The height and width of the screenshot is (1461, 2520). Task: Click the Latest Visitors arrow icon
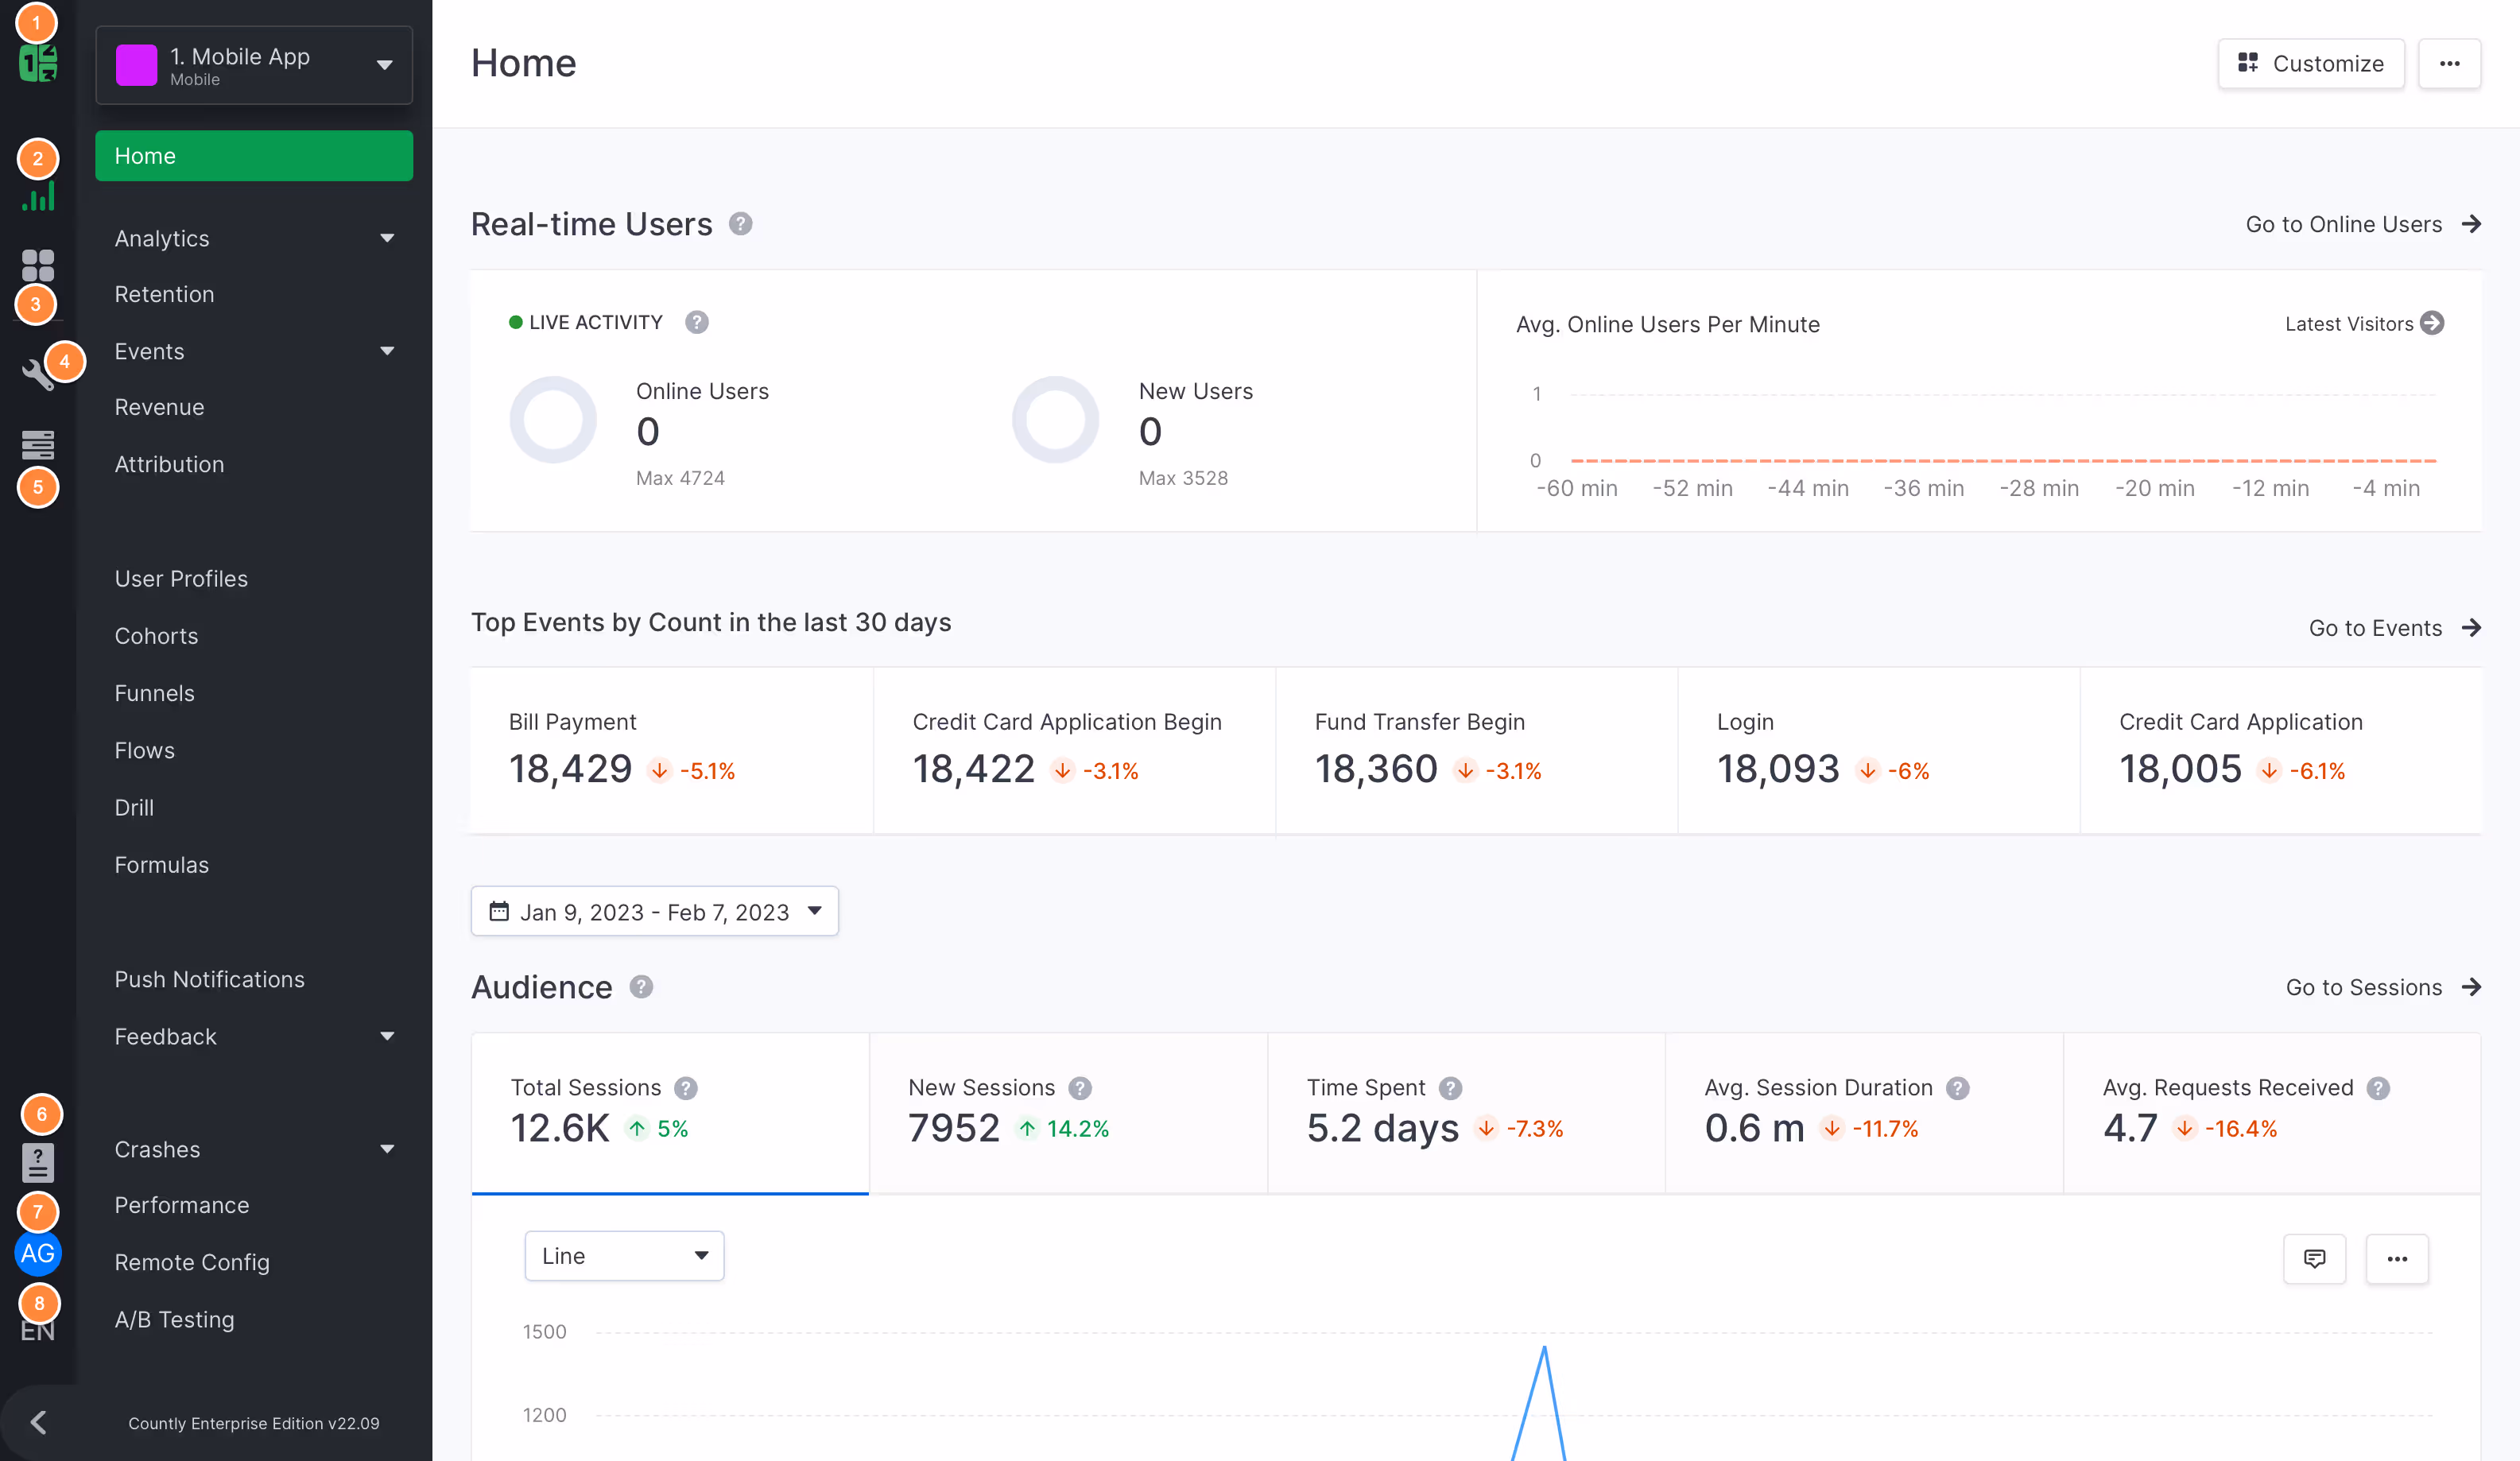(x=2432, y=323)
